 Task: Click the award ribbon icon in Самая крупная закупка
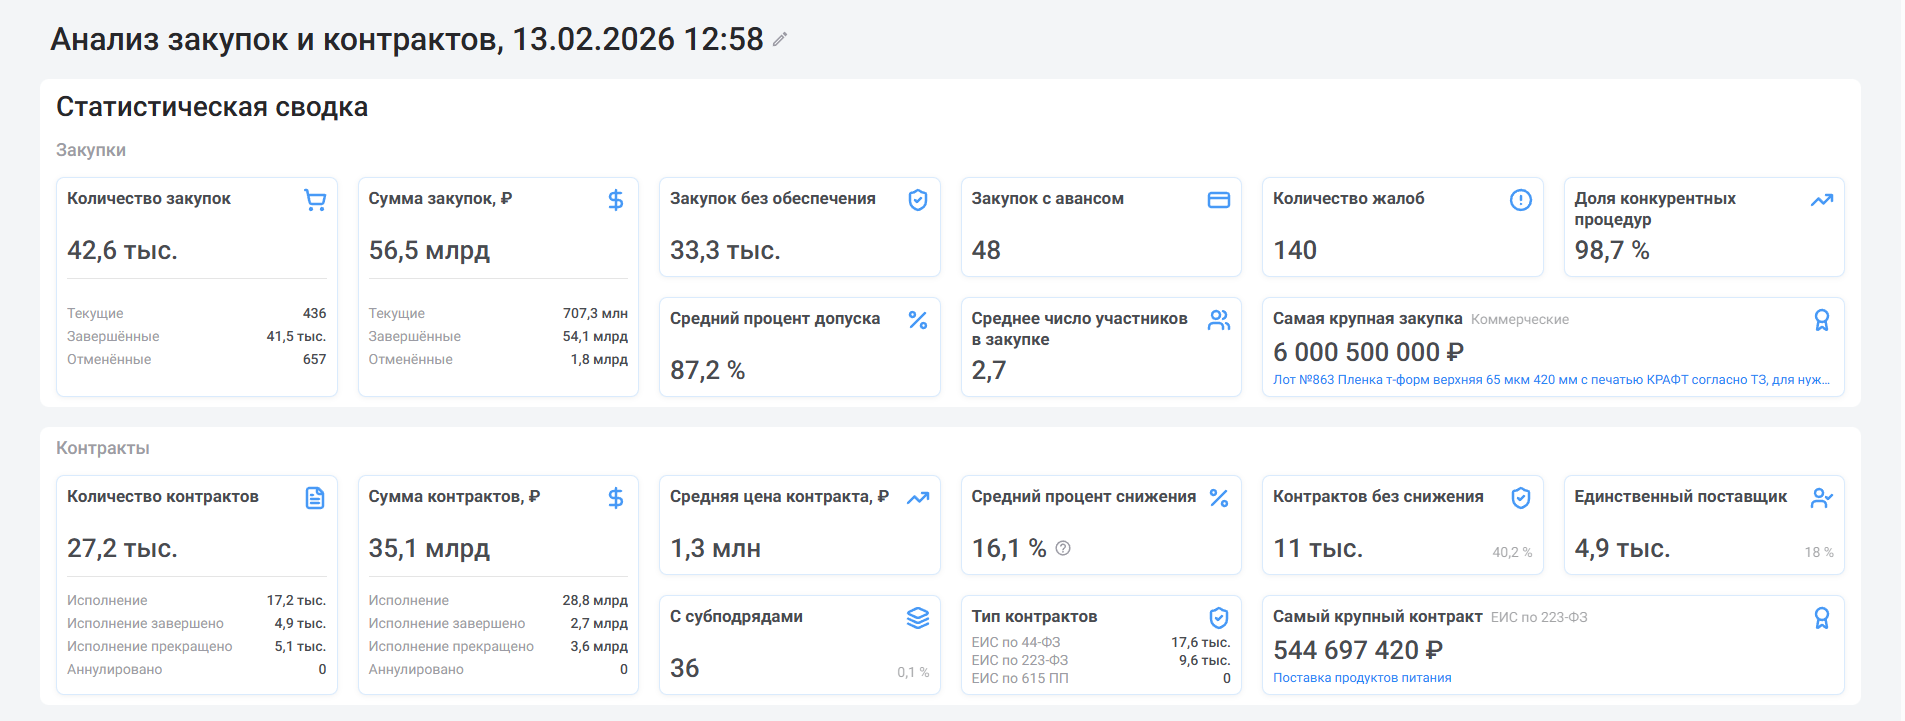click(x=1821, y=320)
